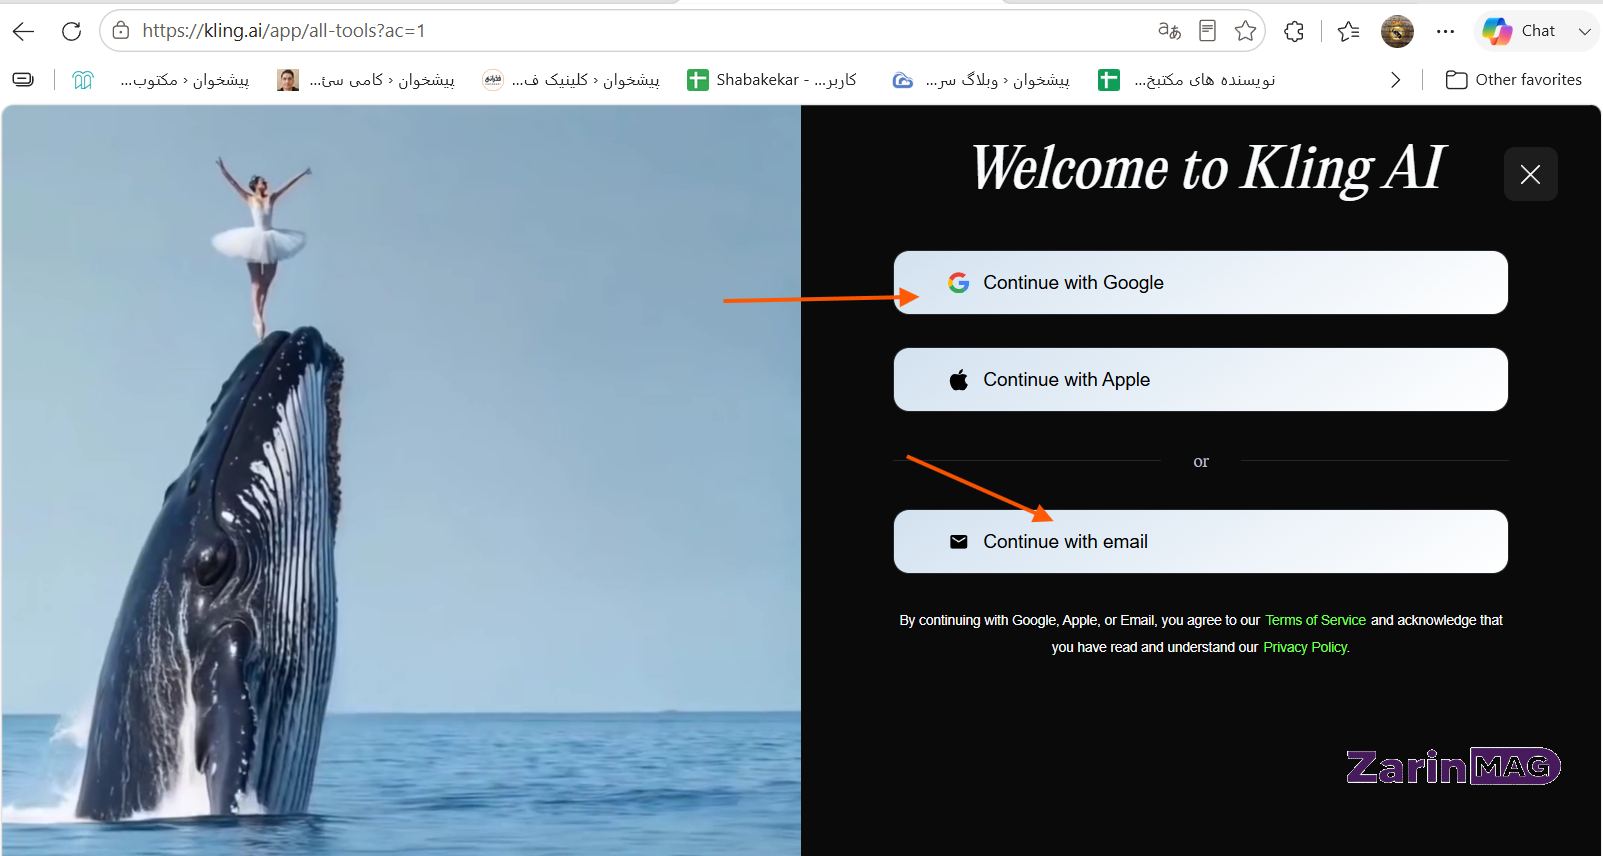
Task: Open browser settings and more menu
Action: 1445,31
